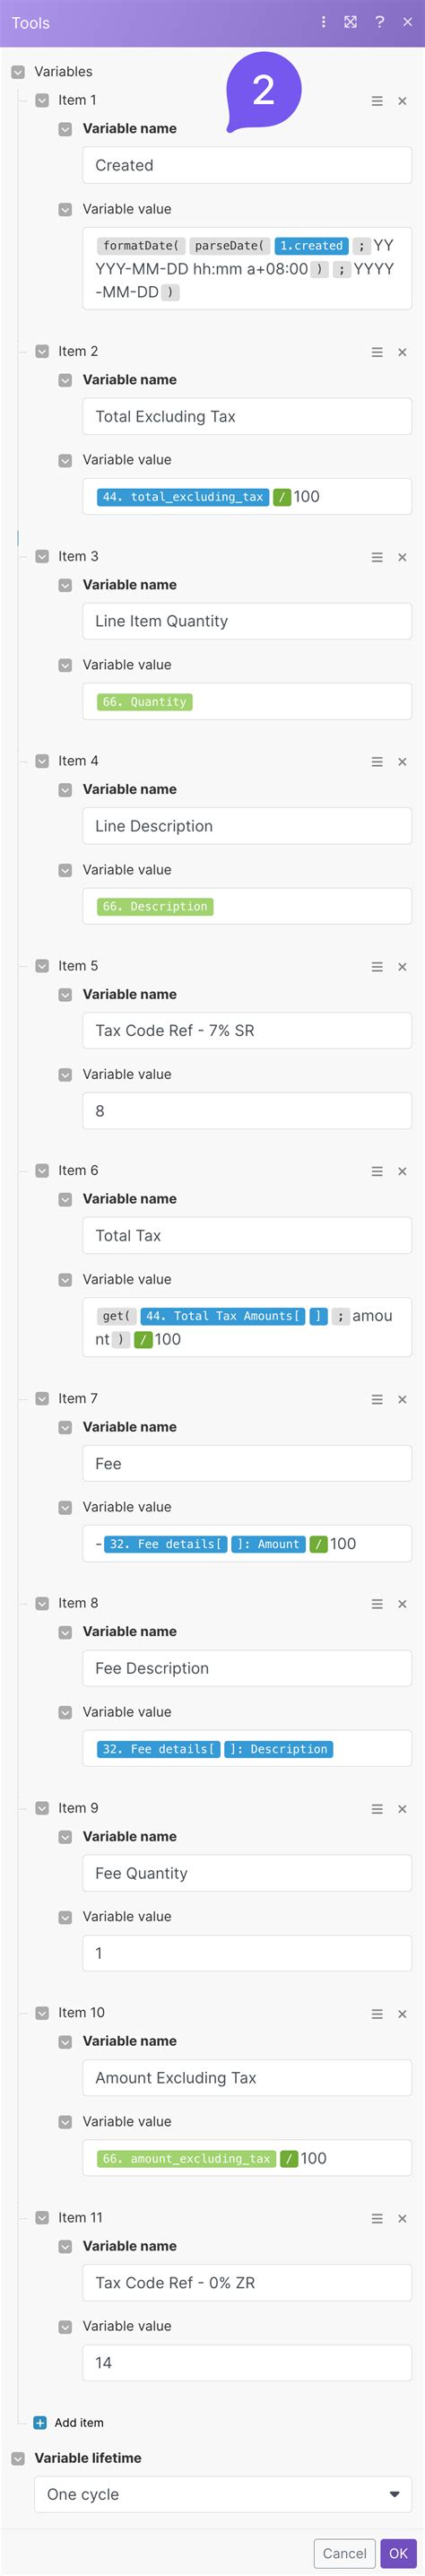
Task: Toggle Variable name checkbox under Item 2
Action: [x=65, y=380]
